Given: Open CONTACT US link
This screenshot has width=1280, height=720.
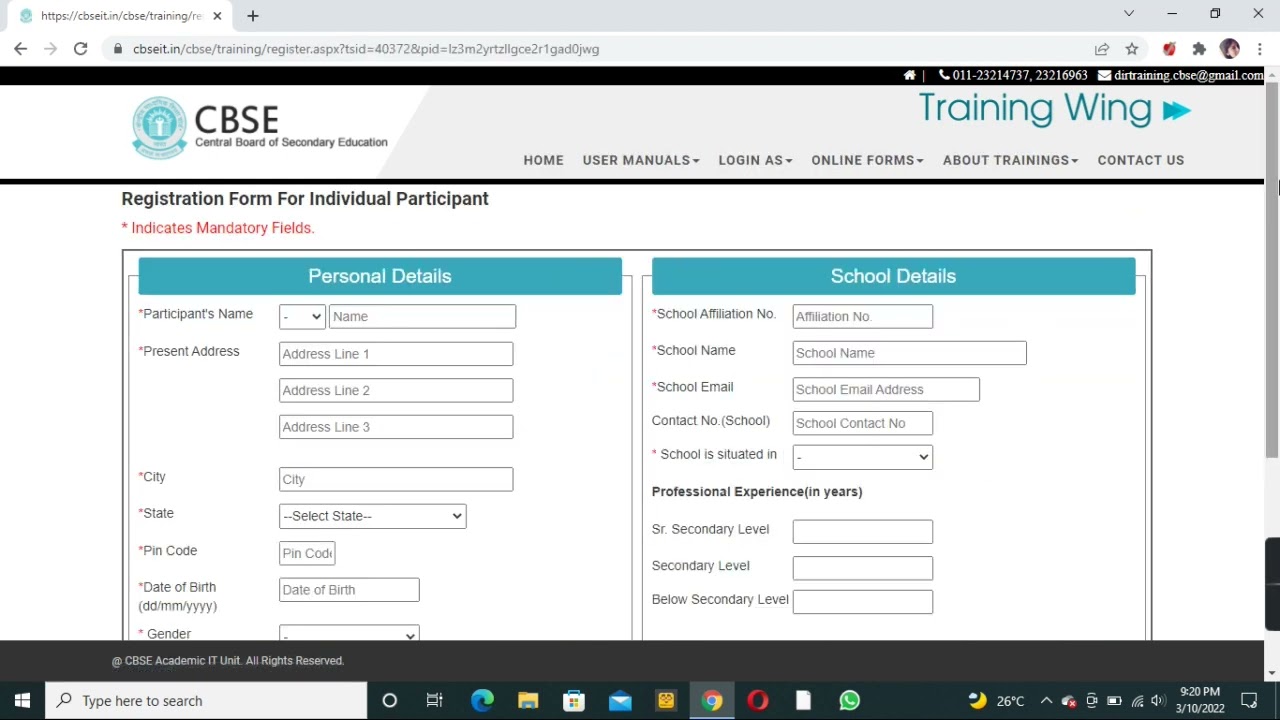Looking at the screenshot, I should click(x=1140, y=160).
